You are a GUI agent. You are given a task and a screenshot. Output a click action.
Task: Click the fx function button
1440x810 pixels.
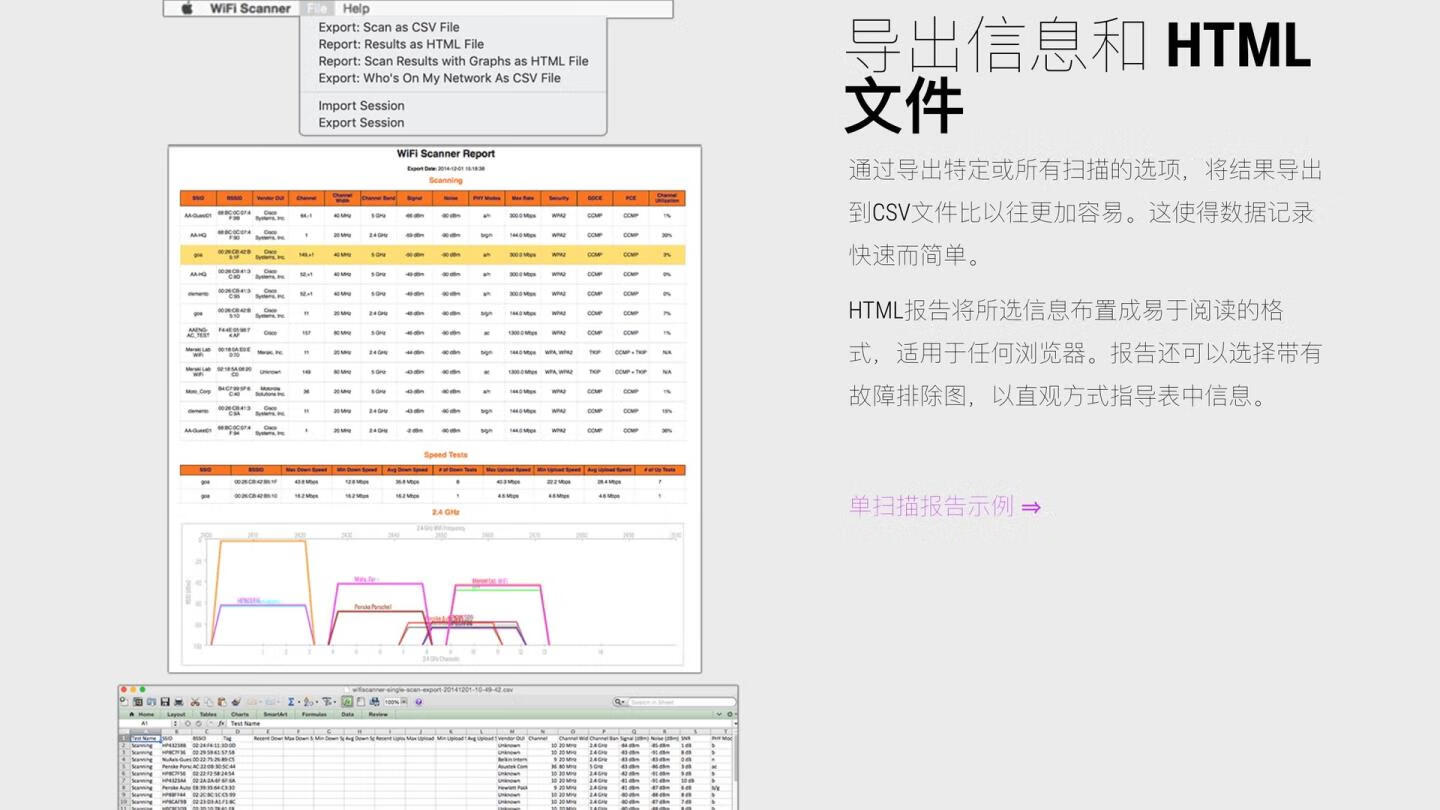[221, 723]
